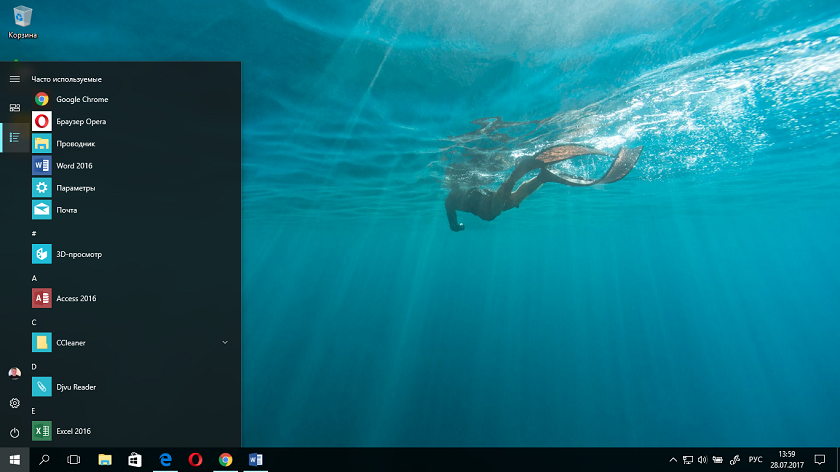Click the '#' letter group header
The image size is (840, 472).
[34, 234]
